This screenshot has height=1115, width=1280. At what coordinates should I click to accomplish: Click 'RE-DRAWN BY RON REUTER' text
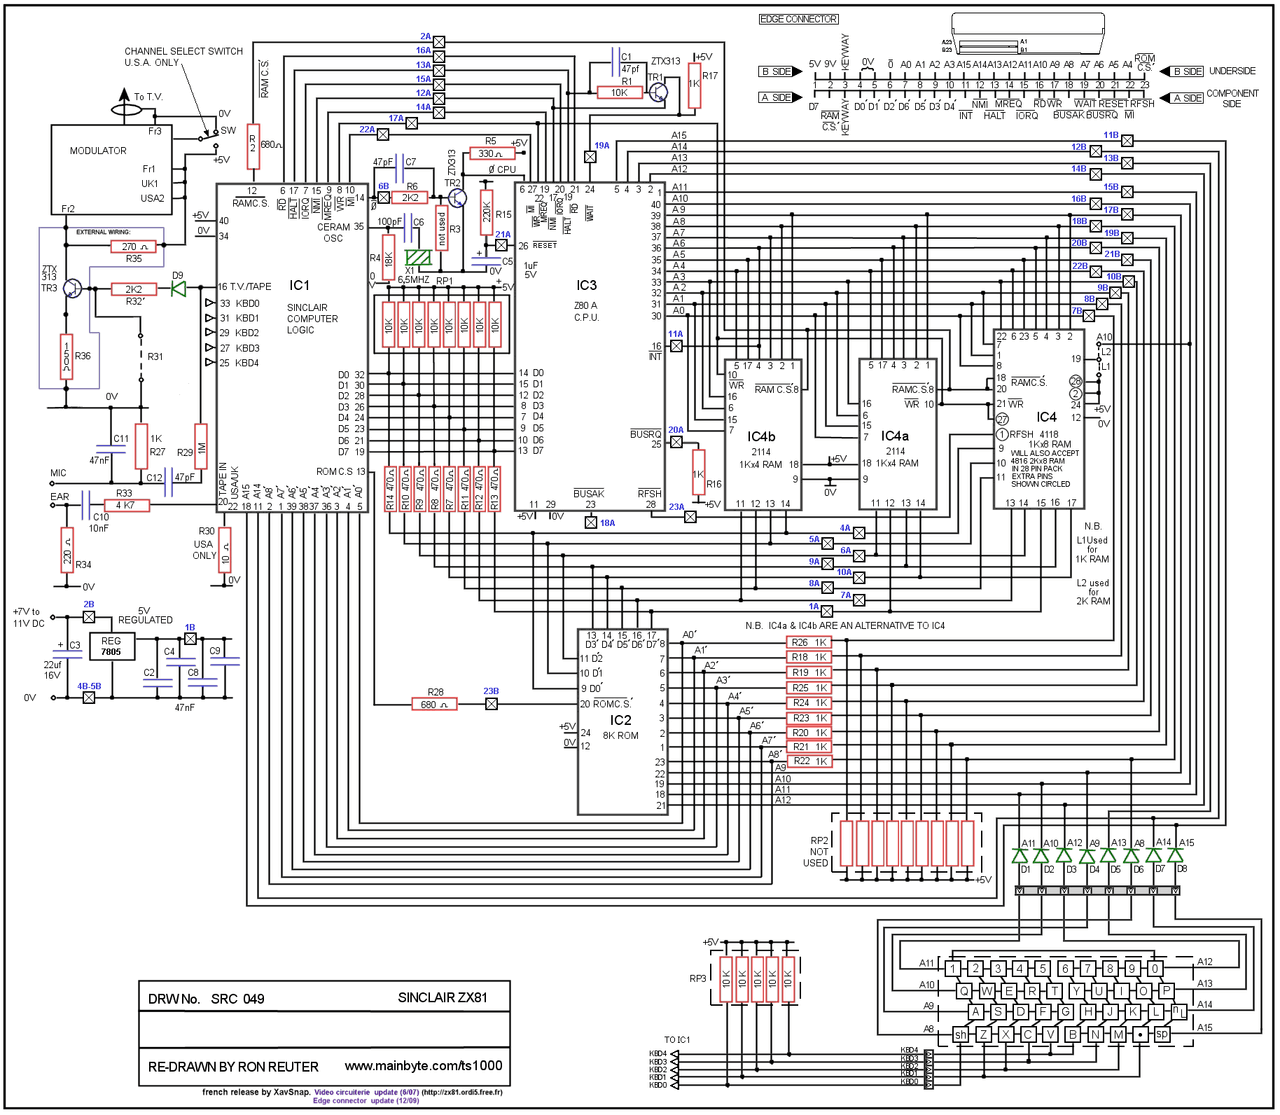click(x=233, y=1067)
